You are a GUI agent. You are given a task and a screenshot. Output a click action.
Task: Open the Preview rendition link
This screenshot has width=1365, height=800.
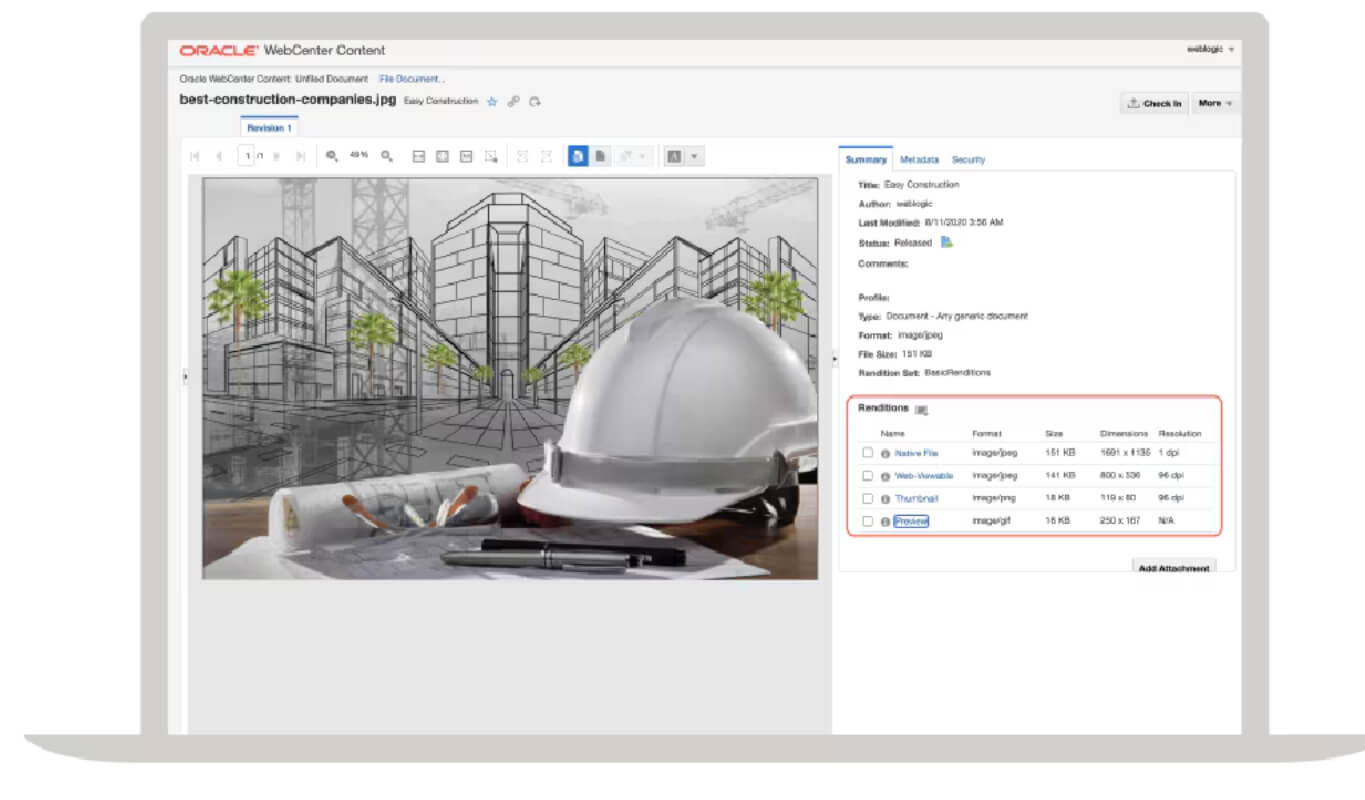click(912, 521)
